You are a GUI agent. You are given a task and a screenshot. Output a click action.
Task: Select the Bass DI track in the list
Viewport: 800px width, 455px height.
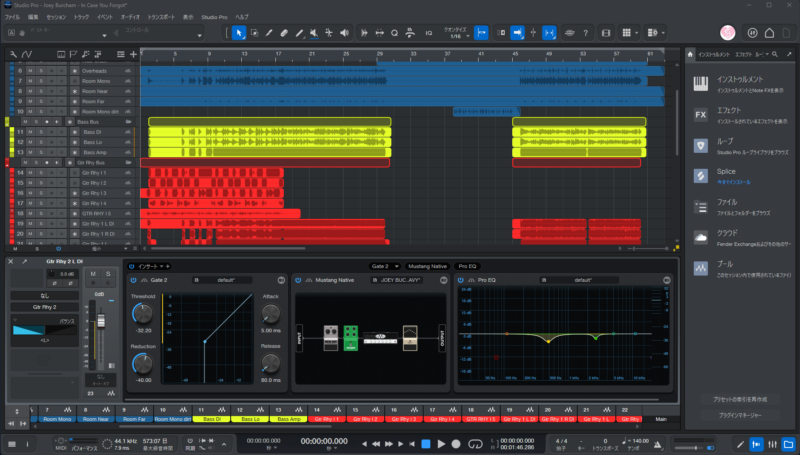92,132
